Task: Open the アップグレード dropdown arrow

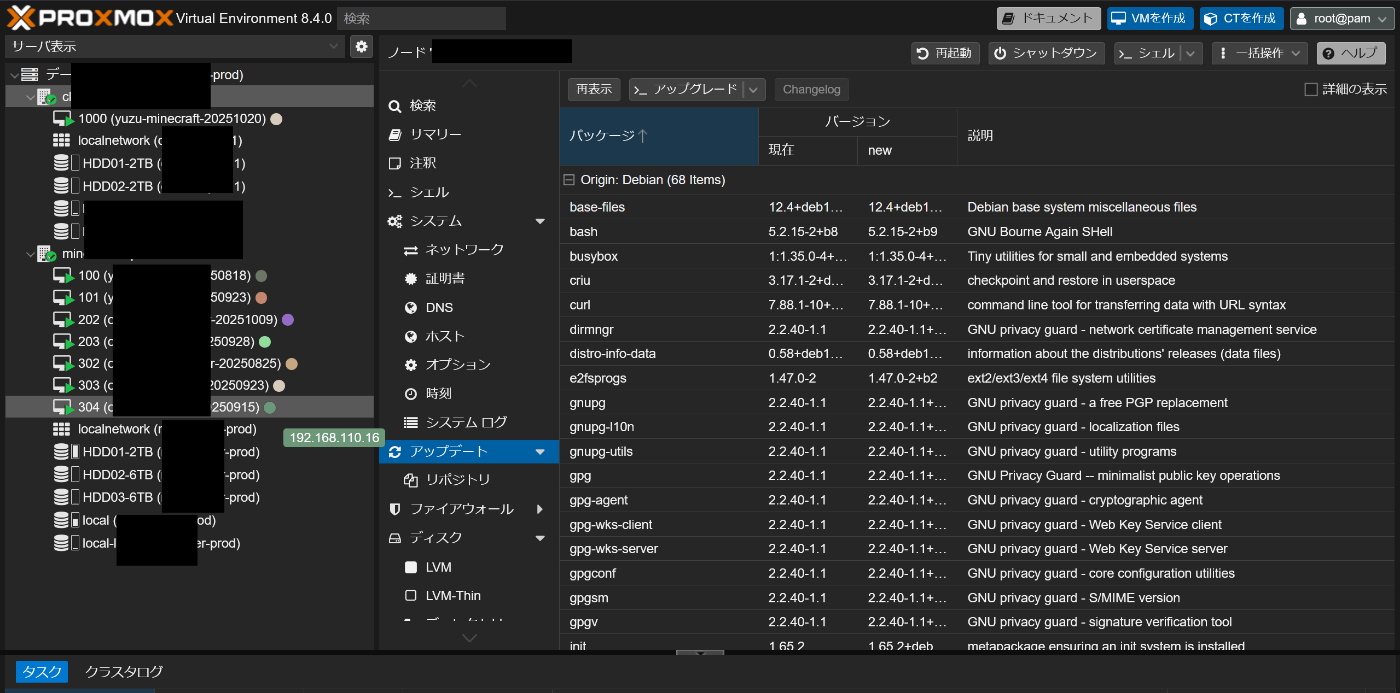Action: pos(755,89)
